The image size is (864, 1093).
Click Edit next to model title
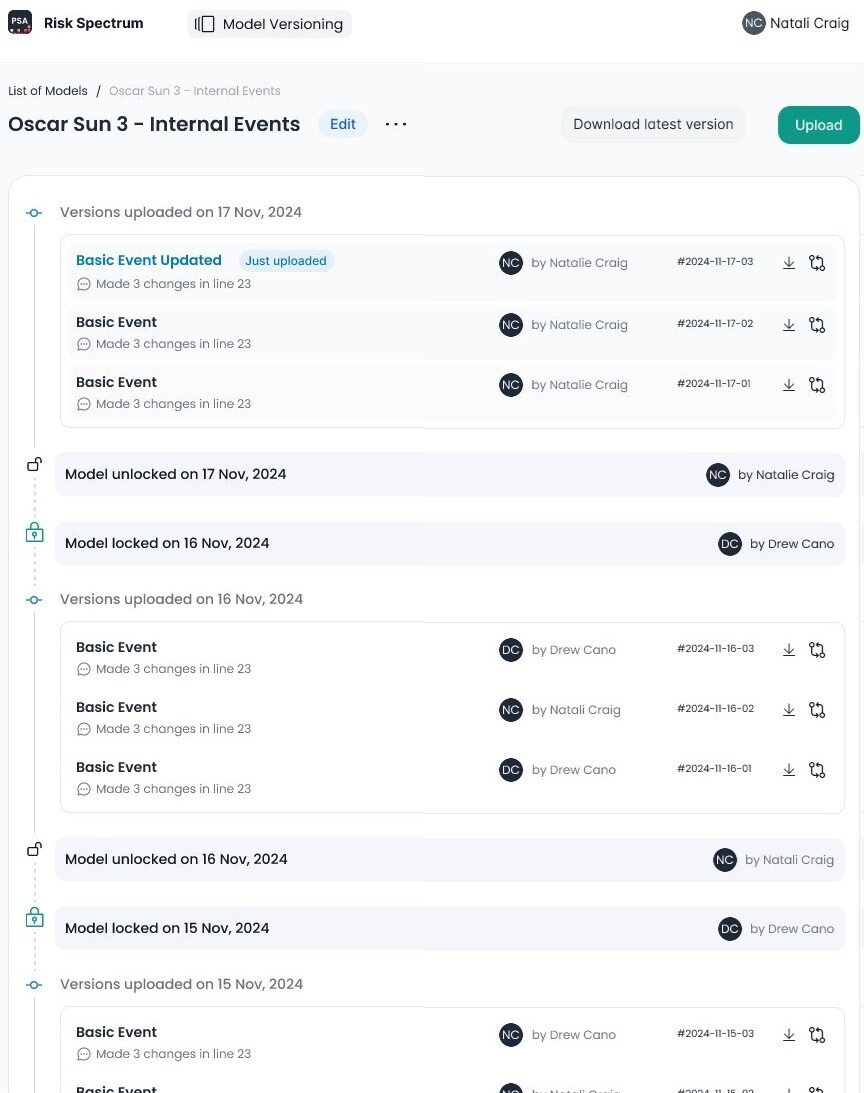[343, 124]
